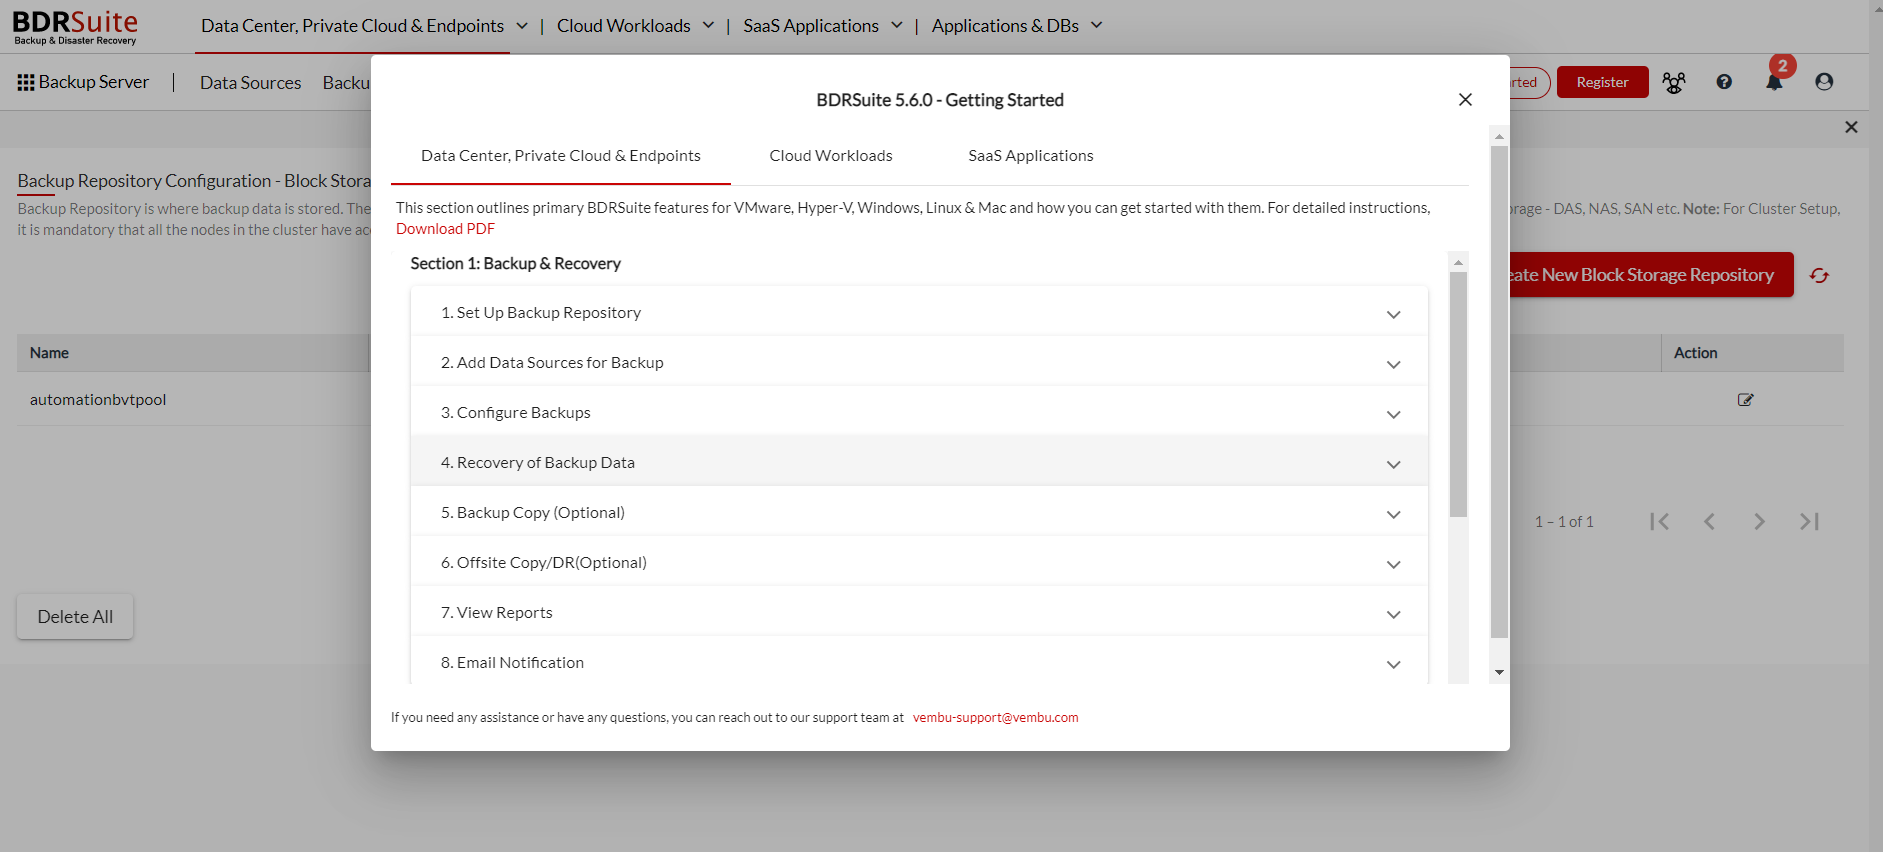Open Cloud Workloads top menu dropdown
Image resolution: width=1883 pixels, height=852 pixels.
[x=635, y=26]
